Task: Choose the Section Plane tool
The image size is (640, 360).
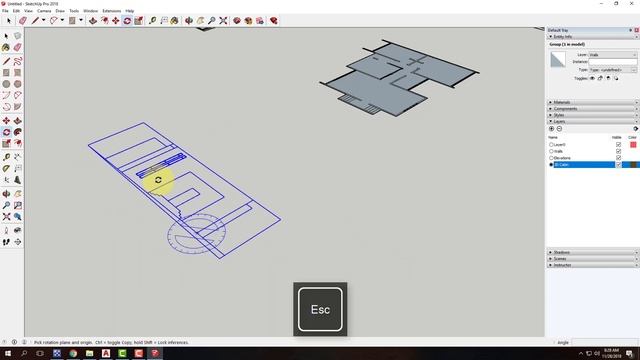Action: 18,242
